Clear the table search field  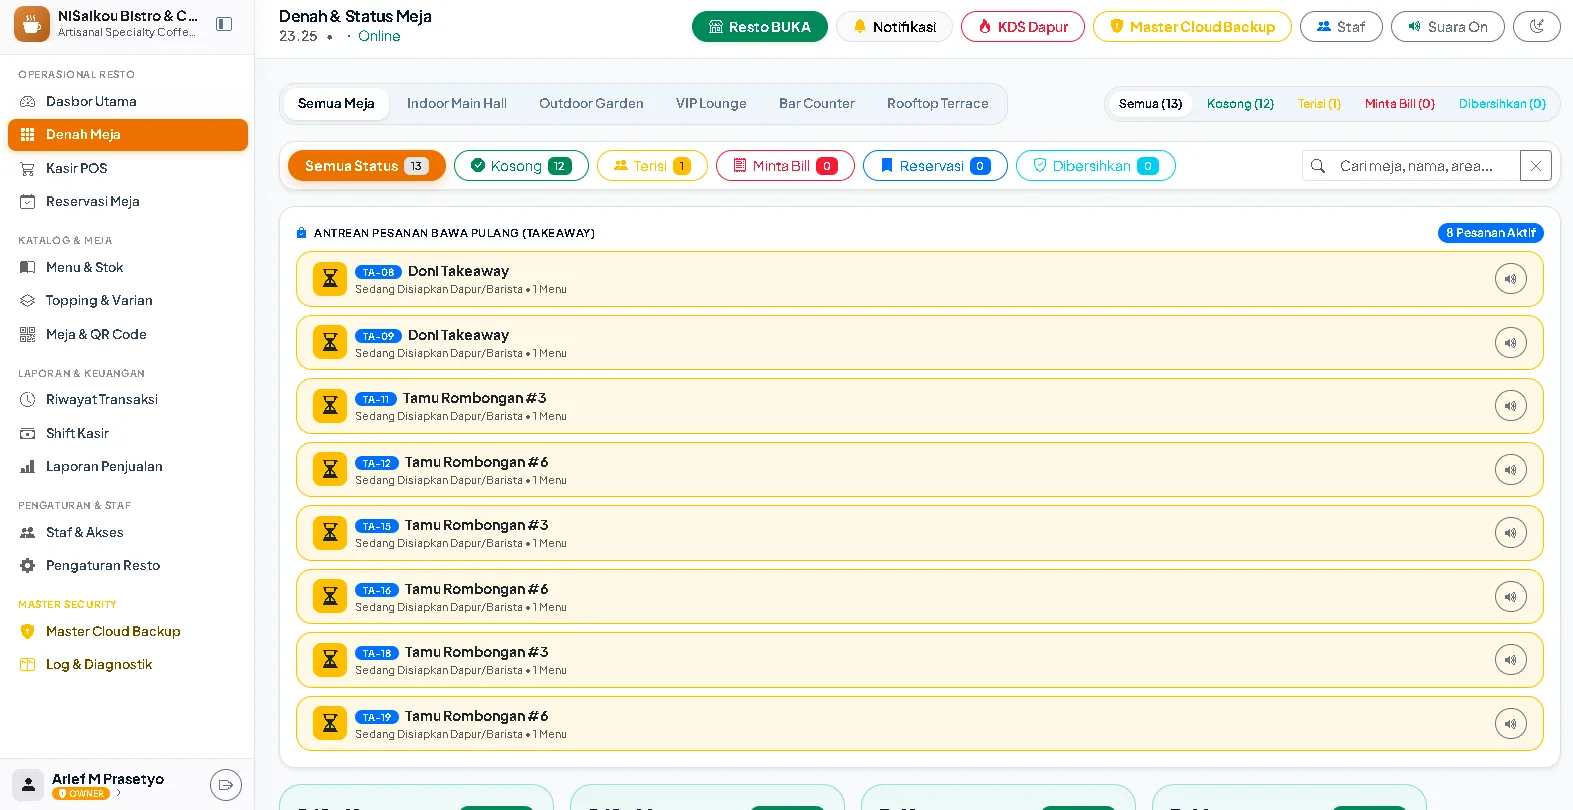pyautogui.click(x=1535, y=166)
